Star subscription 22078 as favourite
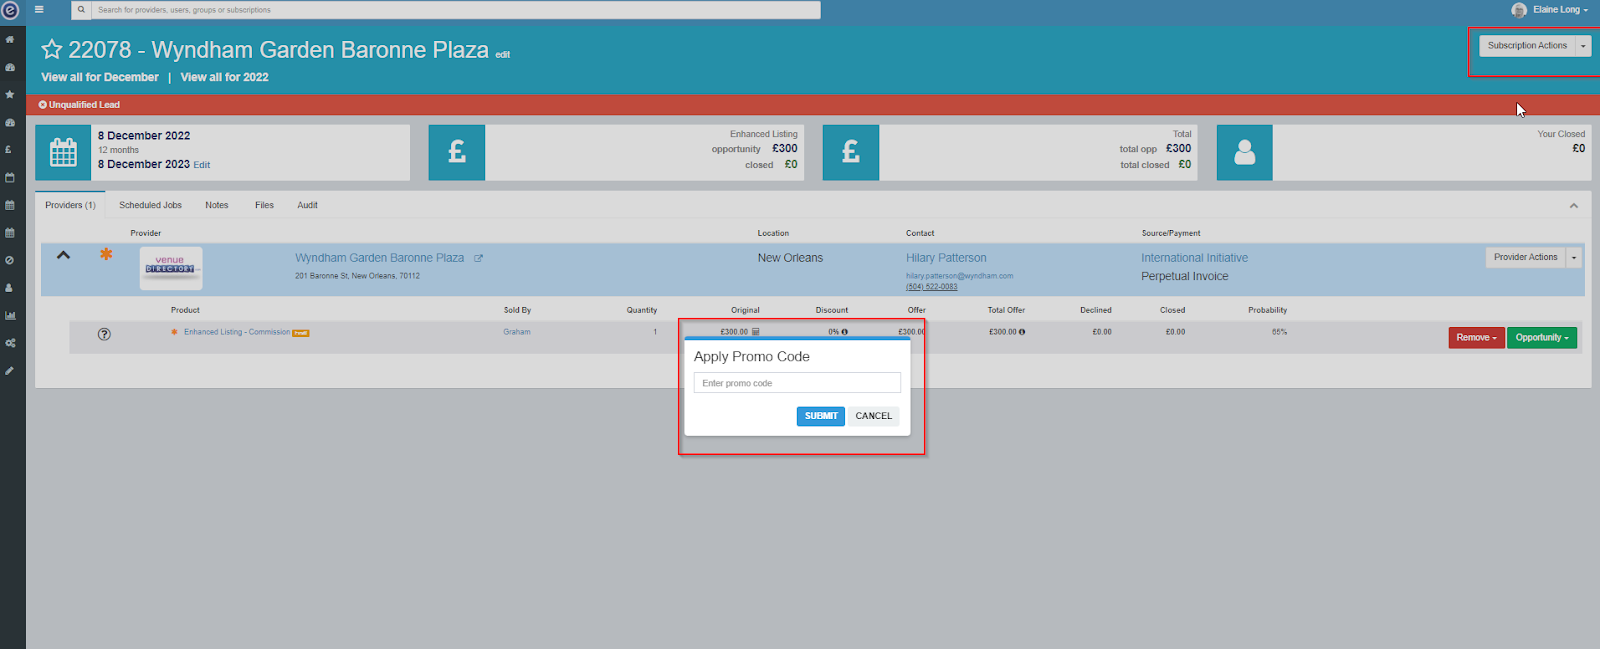Screen dimensions: 1600x649 (x=52, y=49)
